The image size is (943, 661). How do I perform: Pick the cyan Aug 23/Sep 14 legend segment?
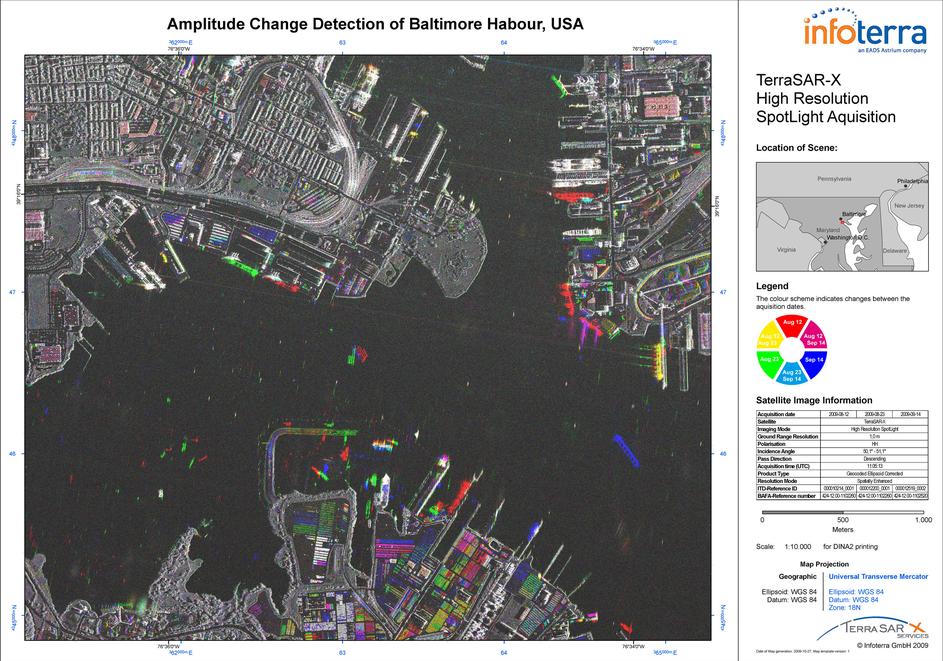(792, 375)
